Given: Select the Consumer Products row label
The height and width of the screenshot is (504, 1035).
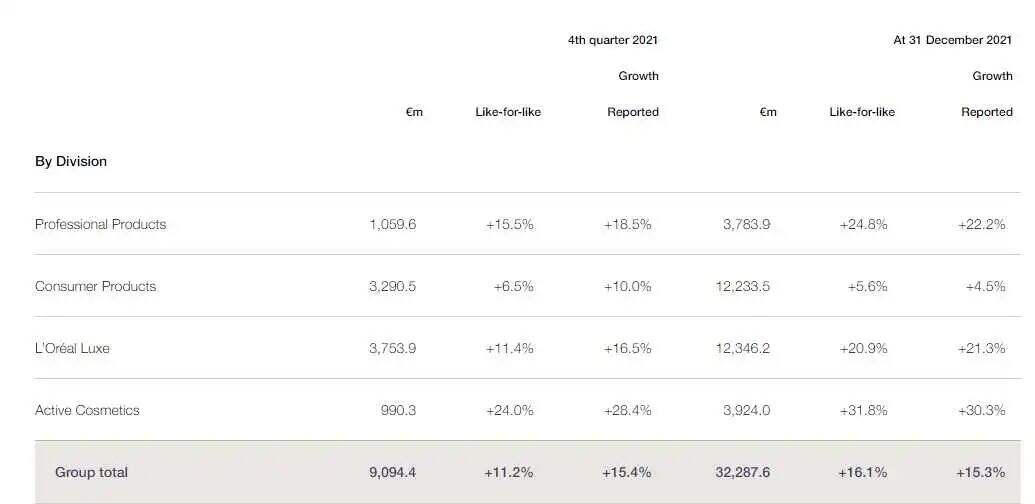Looking at the screenshot, I should [96, 286].
